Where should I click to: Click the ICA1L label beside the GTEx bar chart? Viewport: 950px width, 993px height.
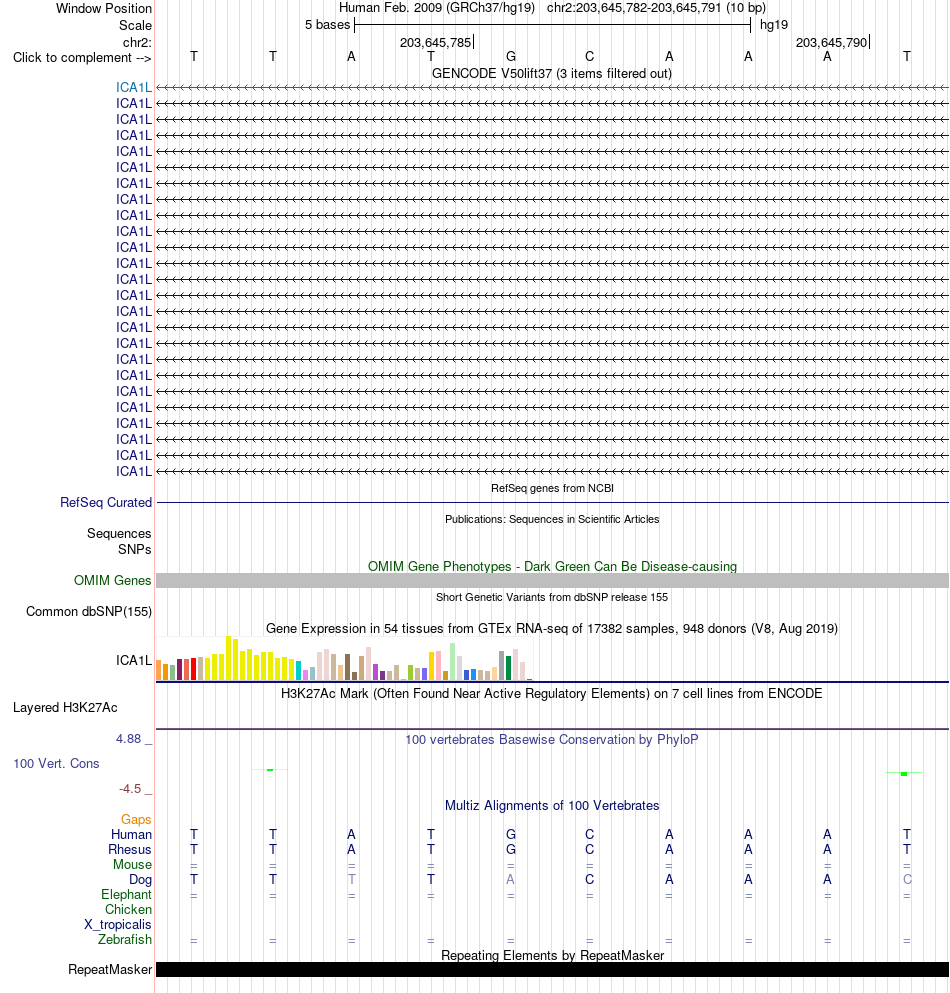point(134,661)
